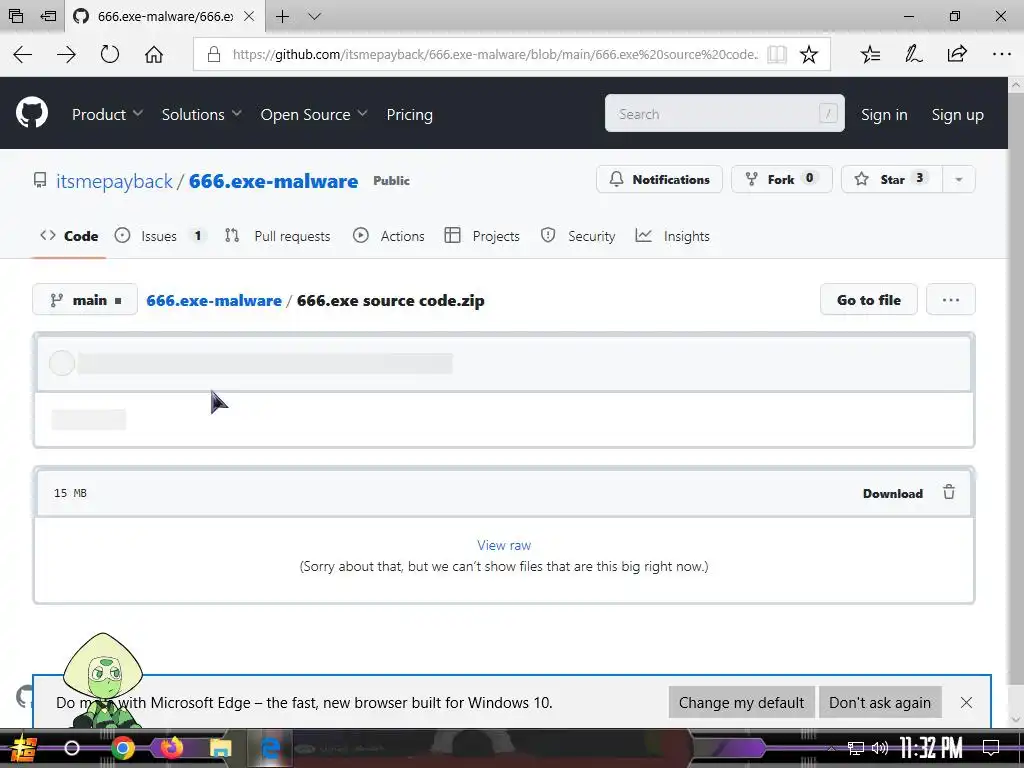Switch to the Actions tab
The height and width of the screenshot is (768, 1024).
pyautogui.click(x=389, y=236)
